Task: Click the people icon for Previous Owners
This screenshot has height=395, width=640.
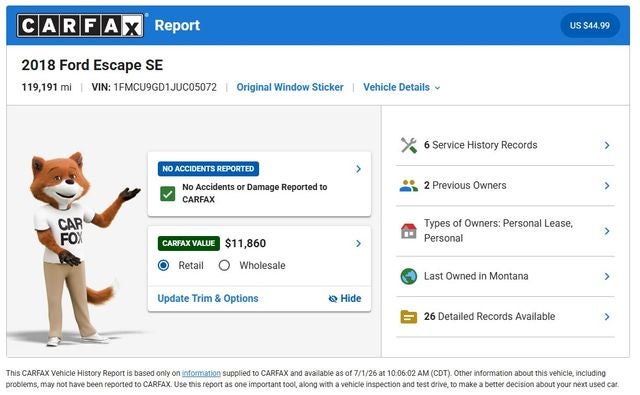Action: [x=409, y=186]
